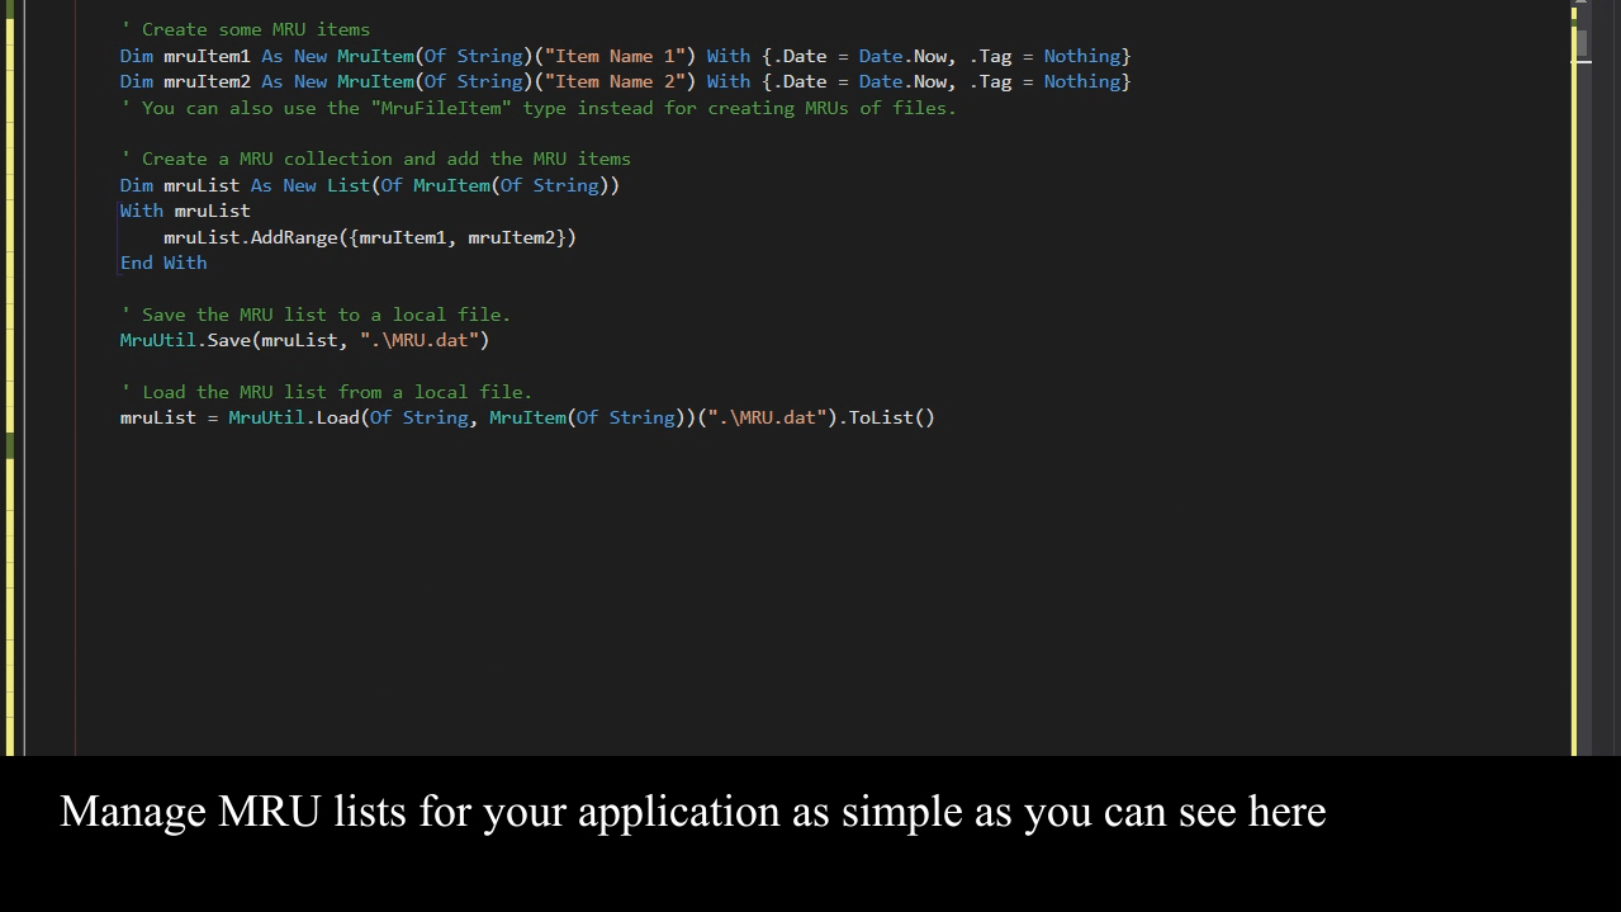This screenshot has width=1621, height=912.
Task: Click the ToList() call at line end
Action: coord(889,417)
